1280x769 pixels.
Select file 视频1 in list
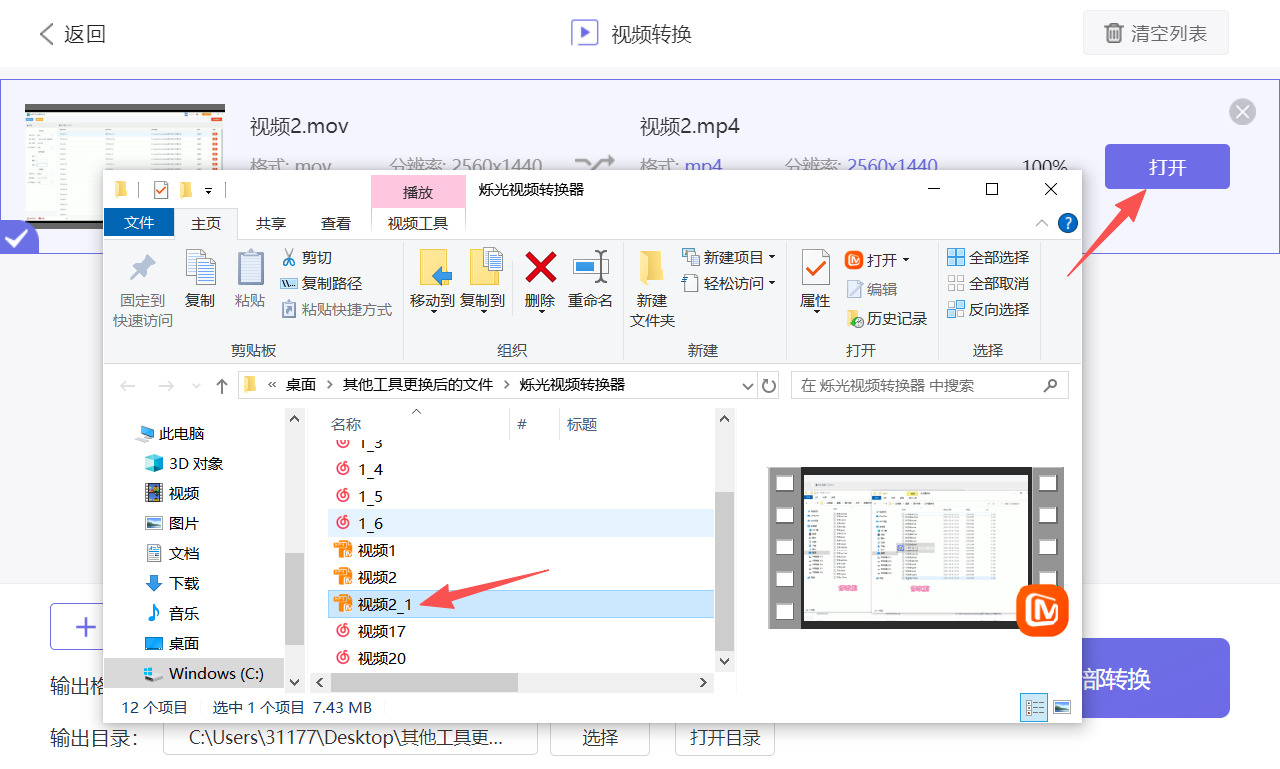pos(521,550)
